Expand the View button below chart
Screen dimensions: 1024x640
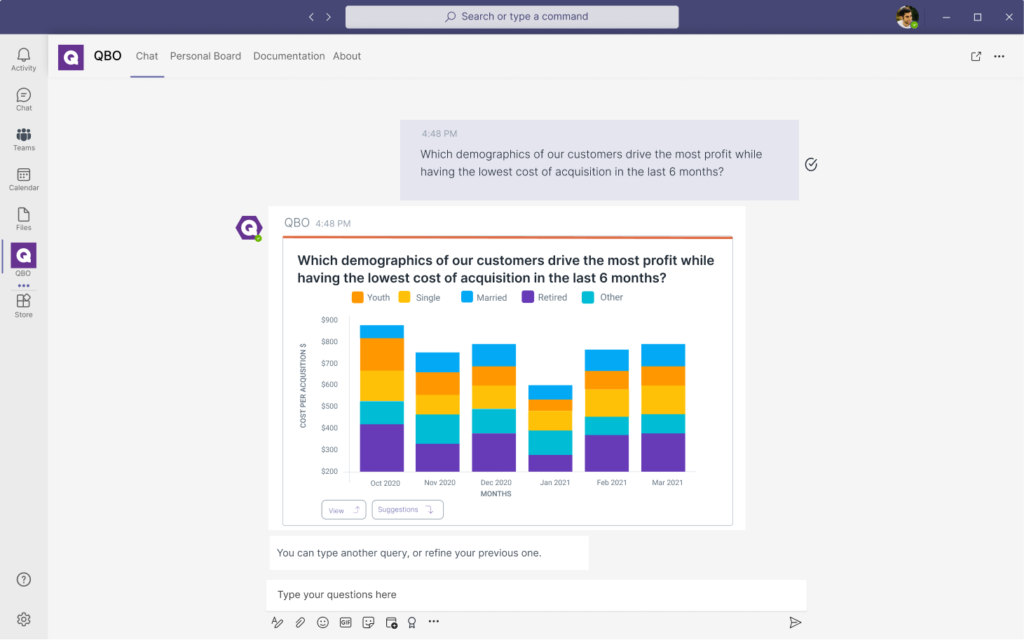343,510
